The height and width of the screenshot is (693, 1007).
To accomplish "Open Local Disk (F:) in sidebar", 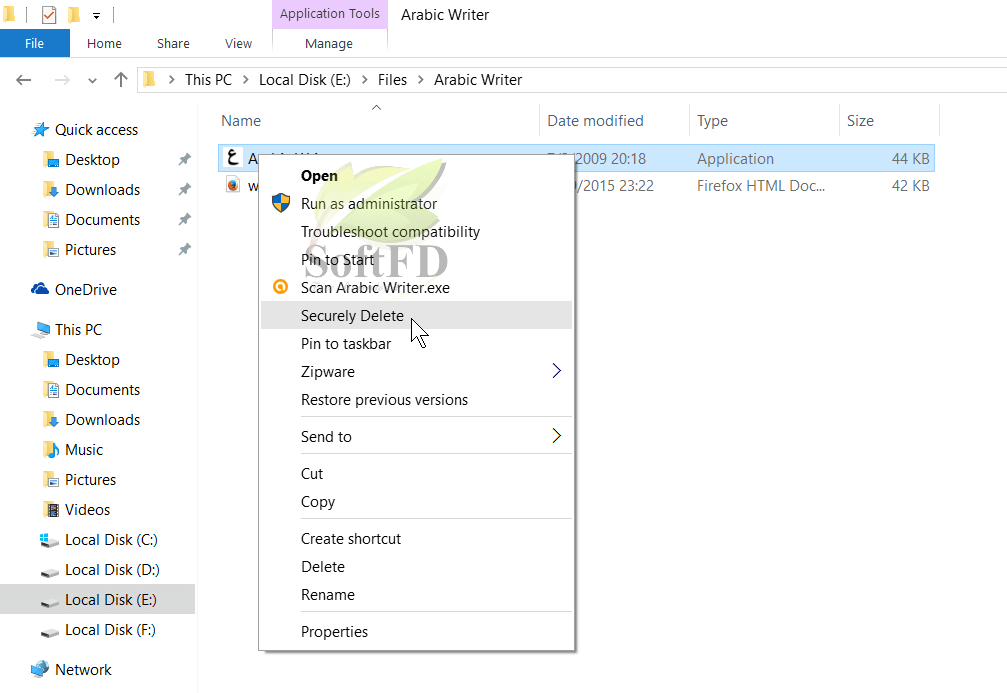I will tap(110, 630).
